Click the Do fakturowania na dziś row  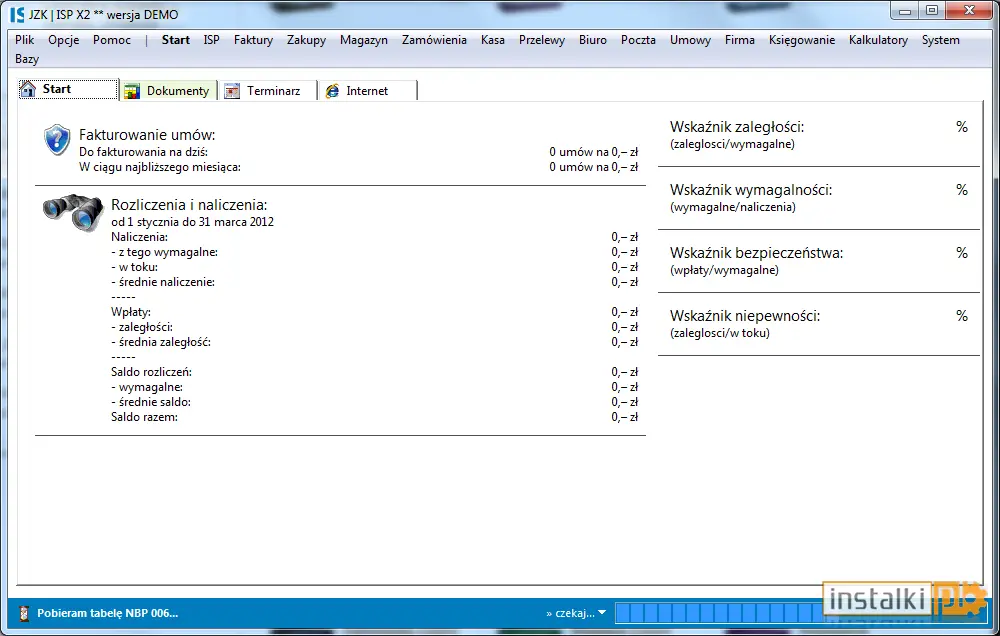click(358, 152)
